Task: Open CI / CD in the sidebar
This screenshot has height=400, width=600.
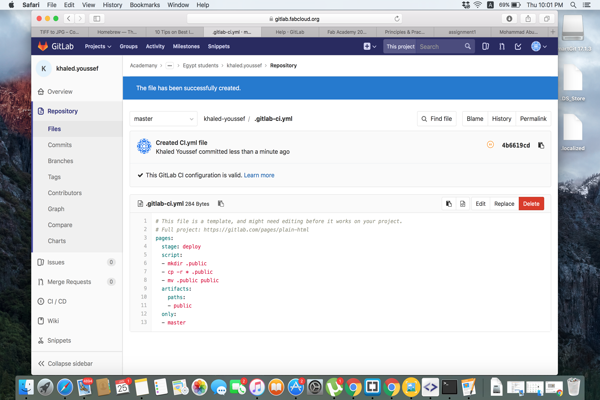Action: (x=57, y=301)
